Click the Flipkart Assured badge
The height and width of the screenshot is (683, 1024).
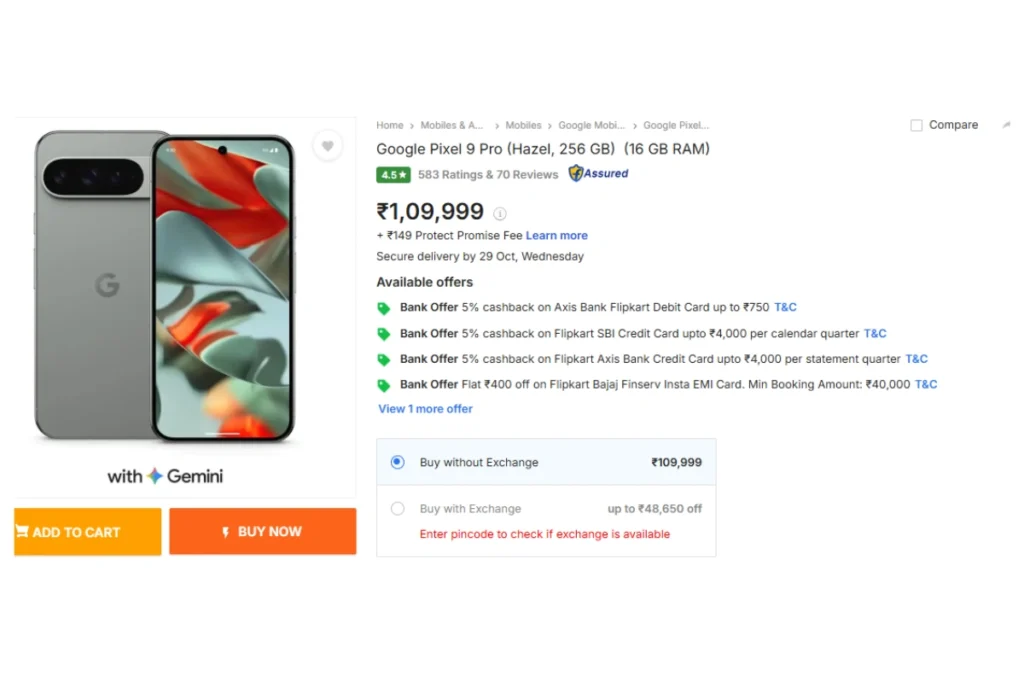pos(599,173)
